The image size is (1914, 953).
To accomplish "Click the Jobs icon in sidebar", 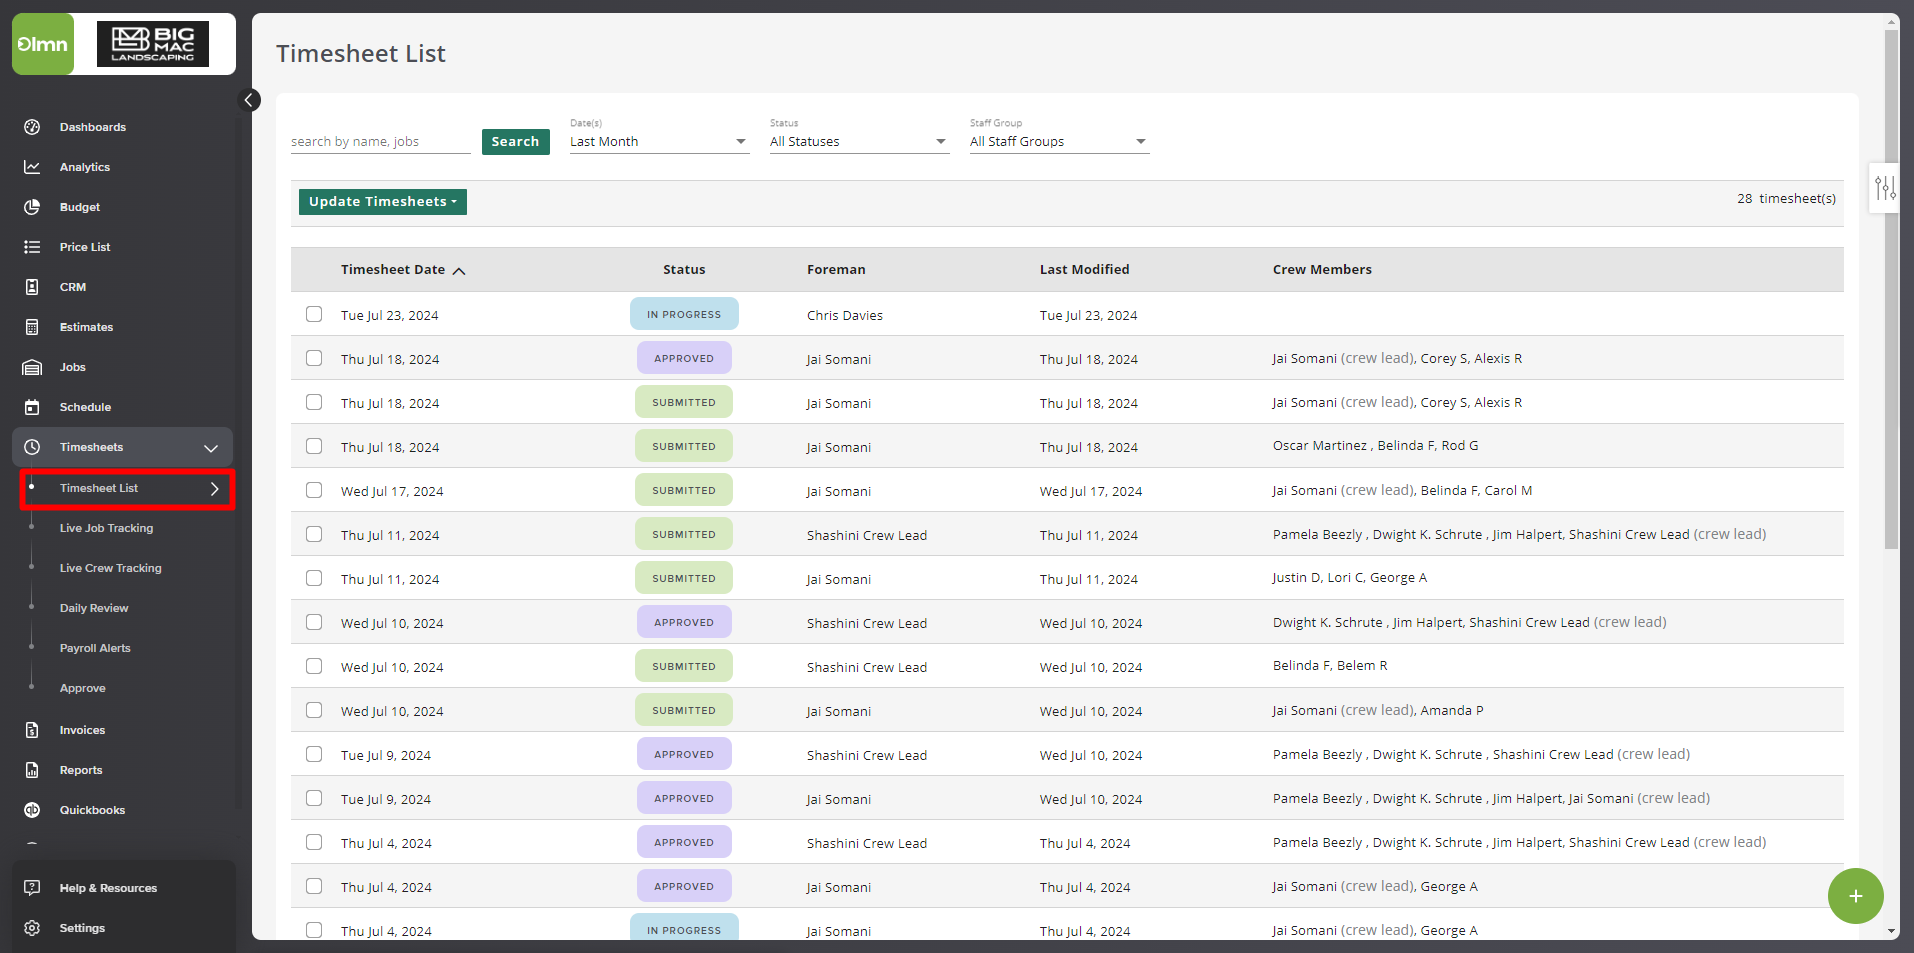I will coord(32,367).
